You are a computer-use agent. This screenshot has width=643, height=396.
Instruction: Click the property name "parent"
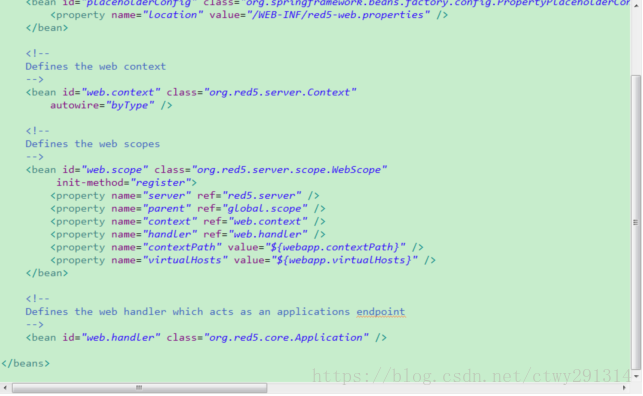point(166,209)
